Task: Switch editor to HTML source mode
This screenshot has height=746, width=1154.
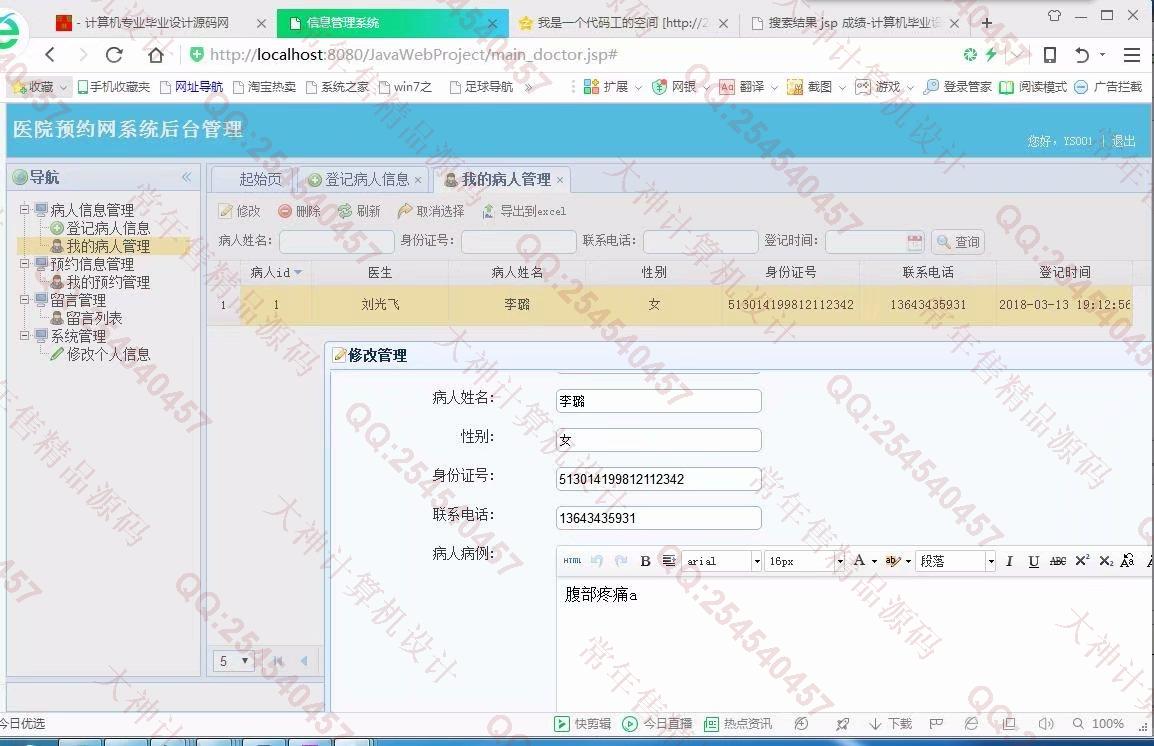Action: click(x=572, y=561)
